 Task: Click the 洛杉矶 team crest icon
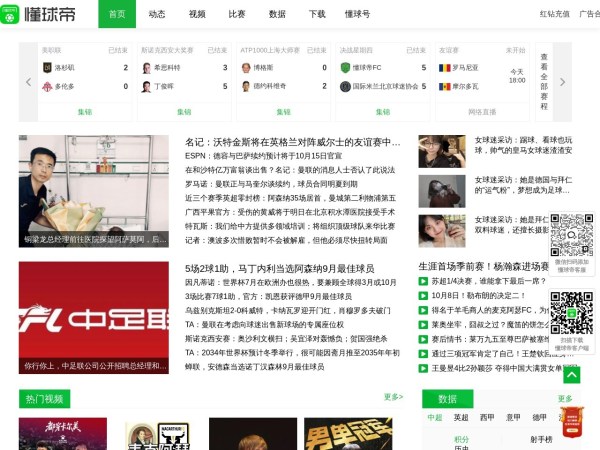(x=47, y=68)
